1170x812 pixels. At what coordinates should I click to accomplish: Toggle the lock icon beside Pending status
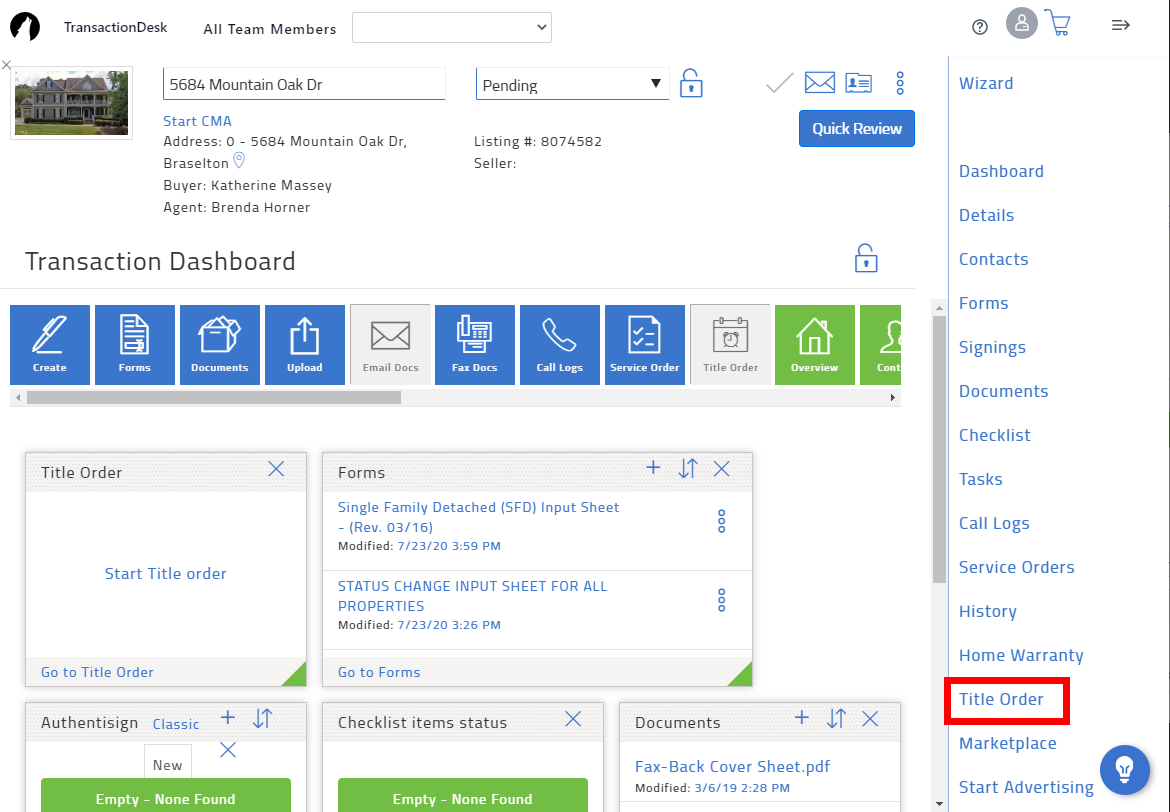[x=691, y=83]
